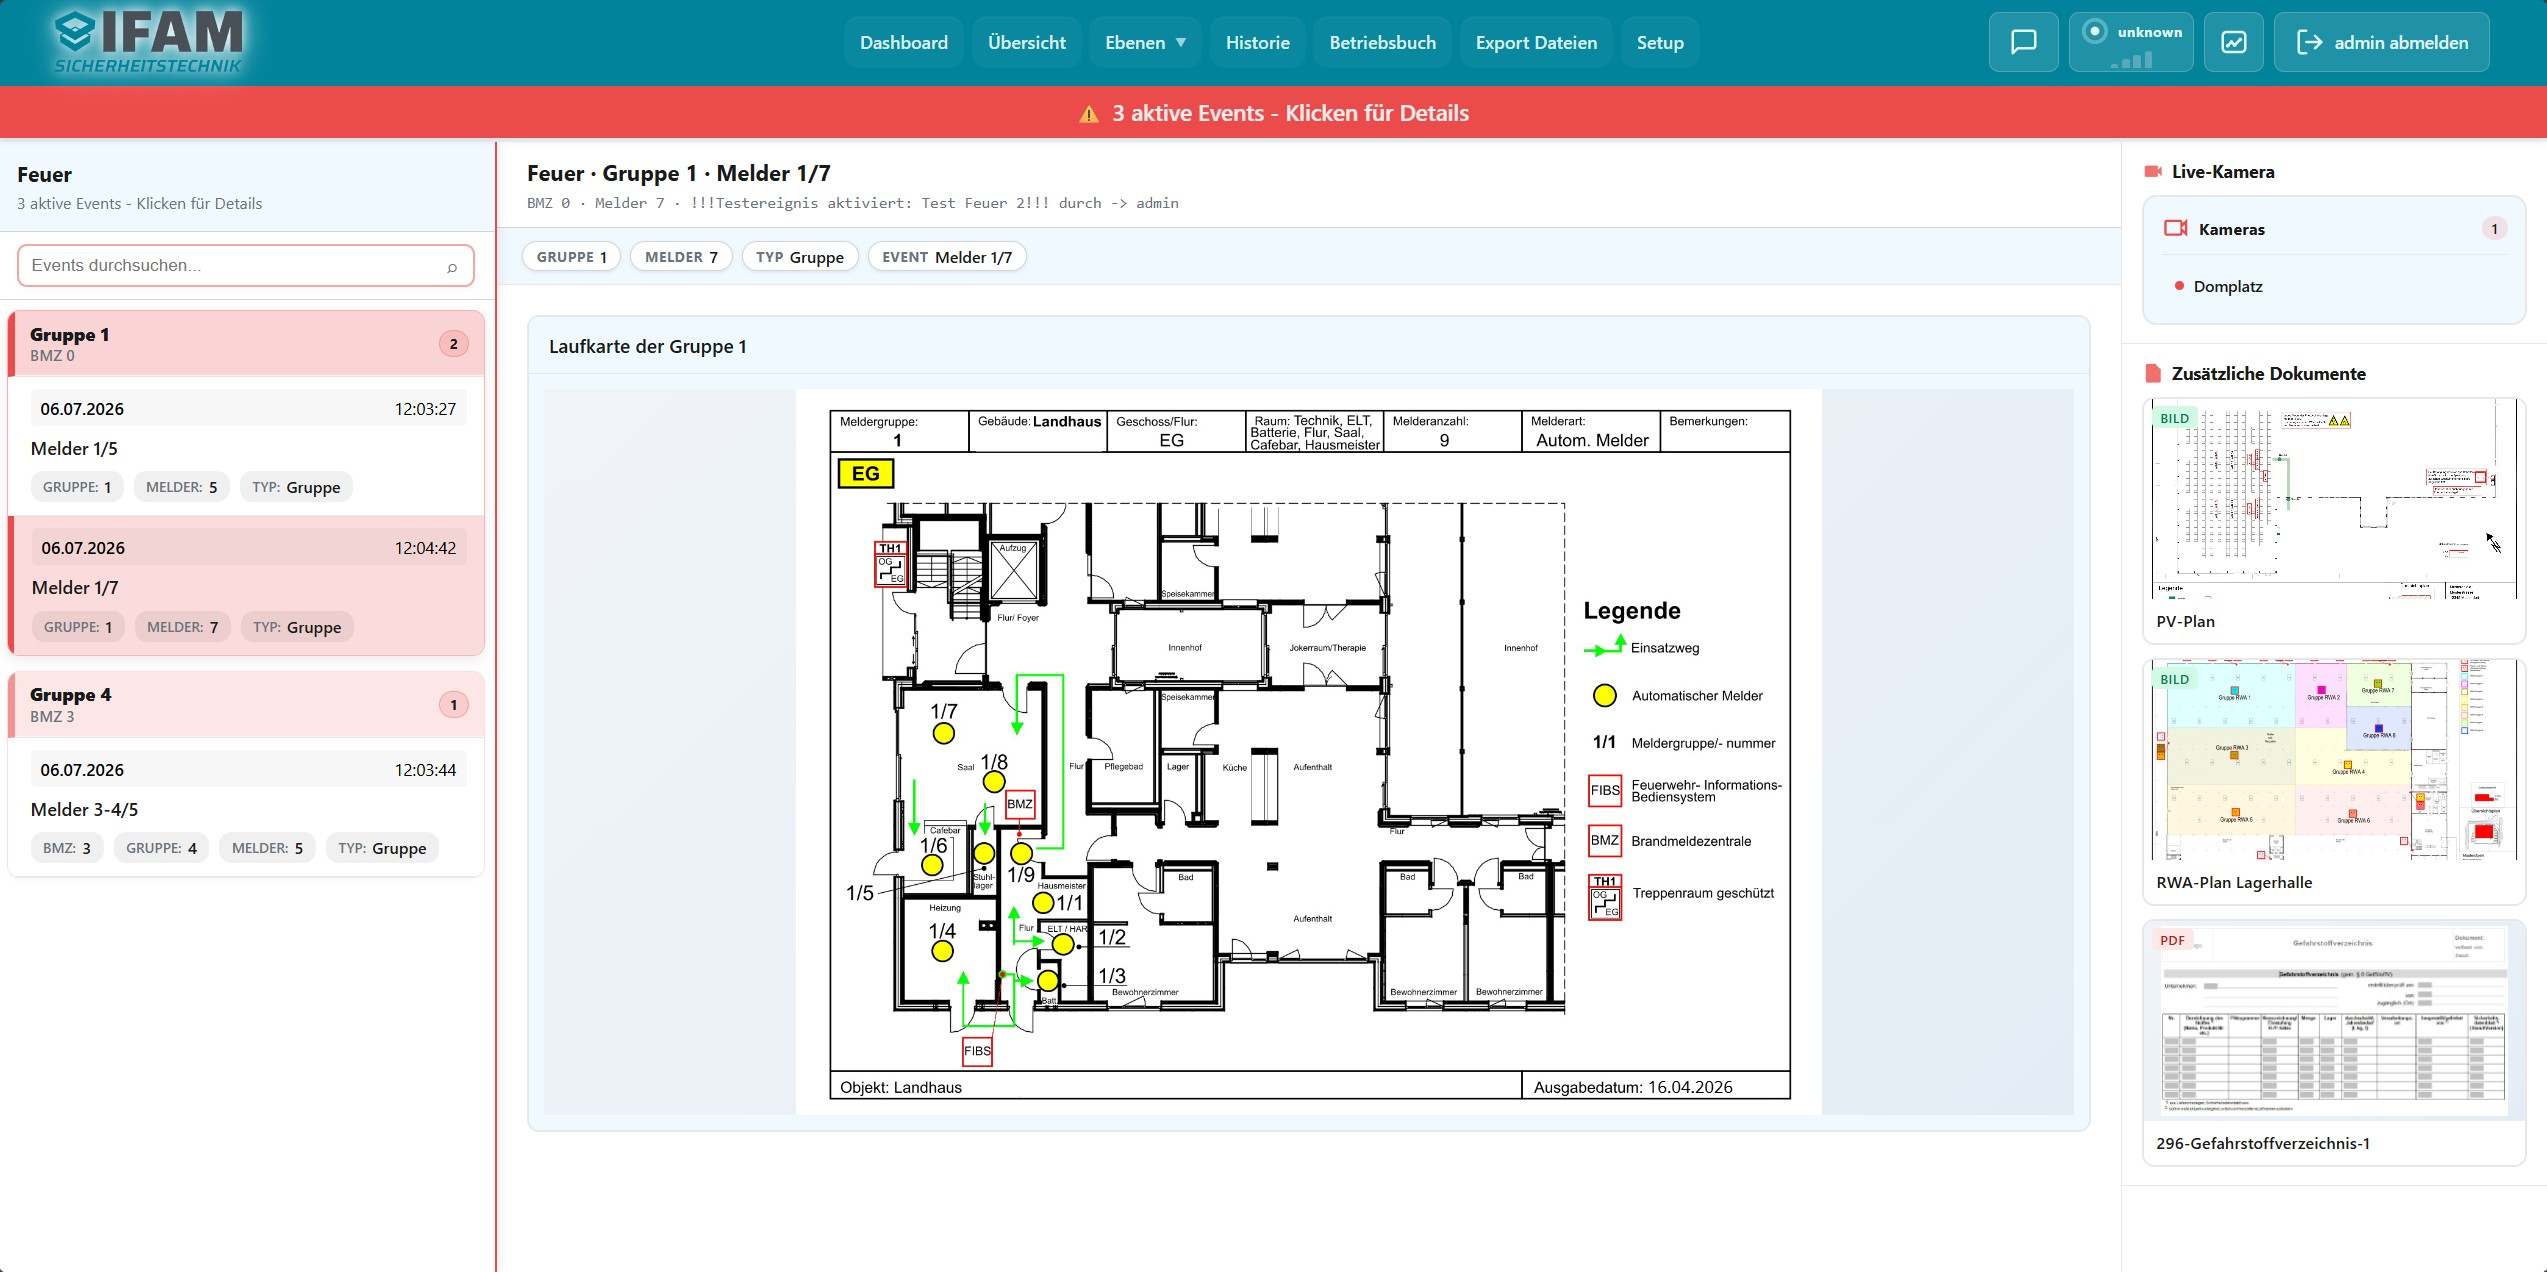Open the Betriebsbuch page

(1382, 42)
